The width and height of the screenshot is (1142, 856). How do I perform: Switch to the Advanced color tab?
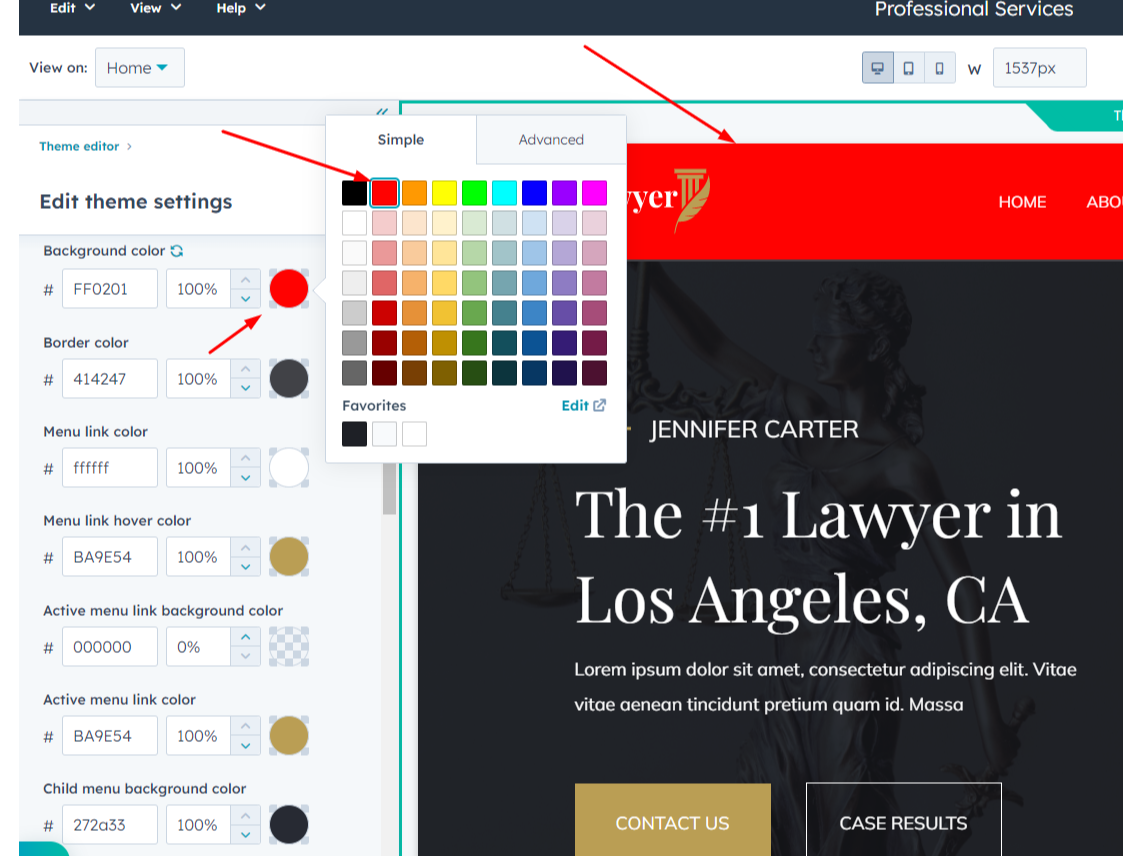pyautogui.click(x=551, y=140)
